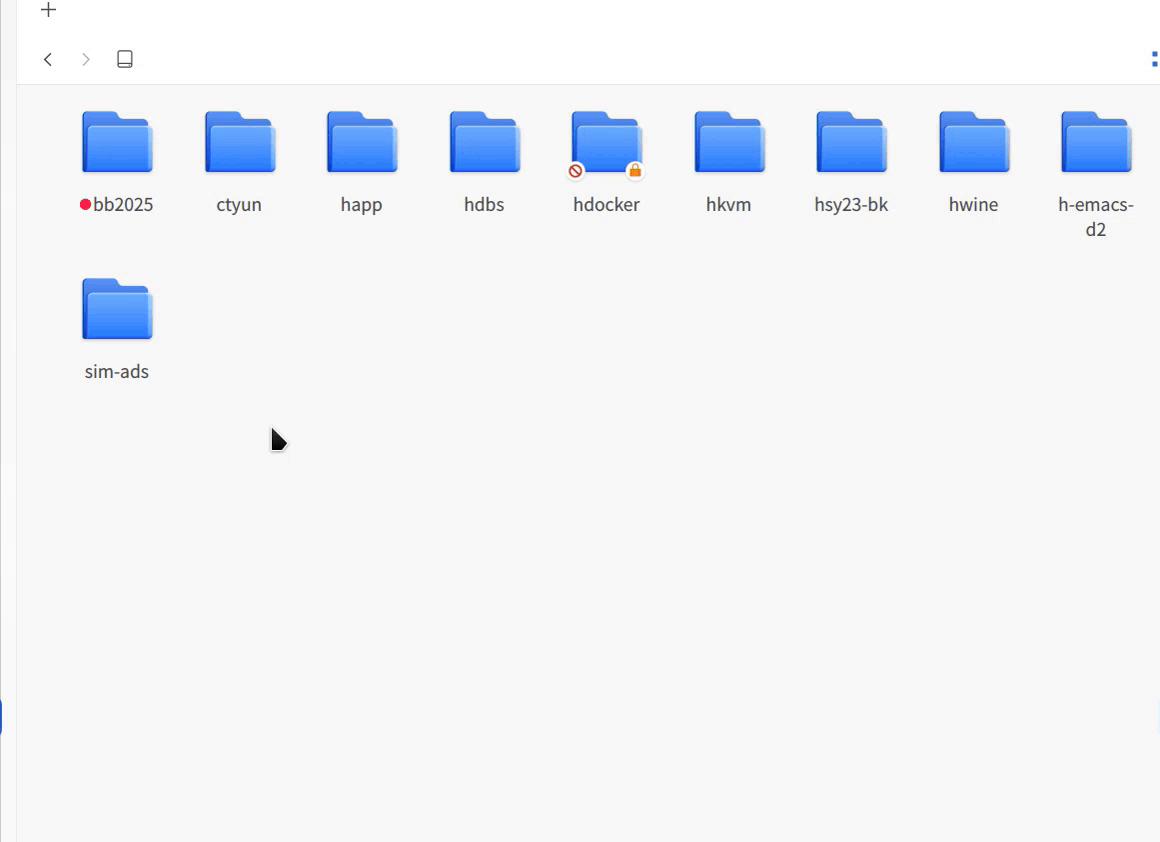Viewport: 1160px width, 842px height.
Task: Click the ctyun folder name
Action: [x=239, y=205]
